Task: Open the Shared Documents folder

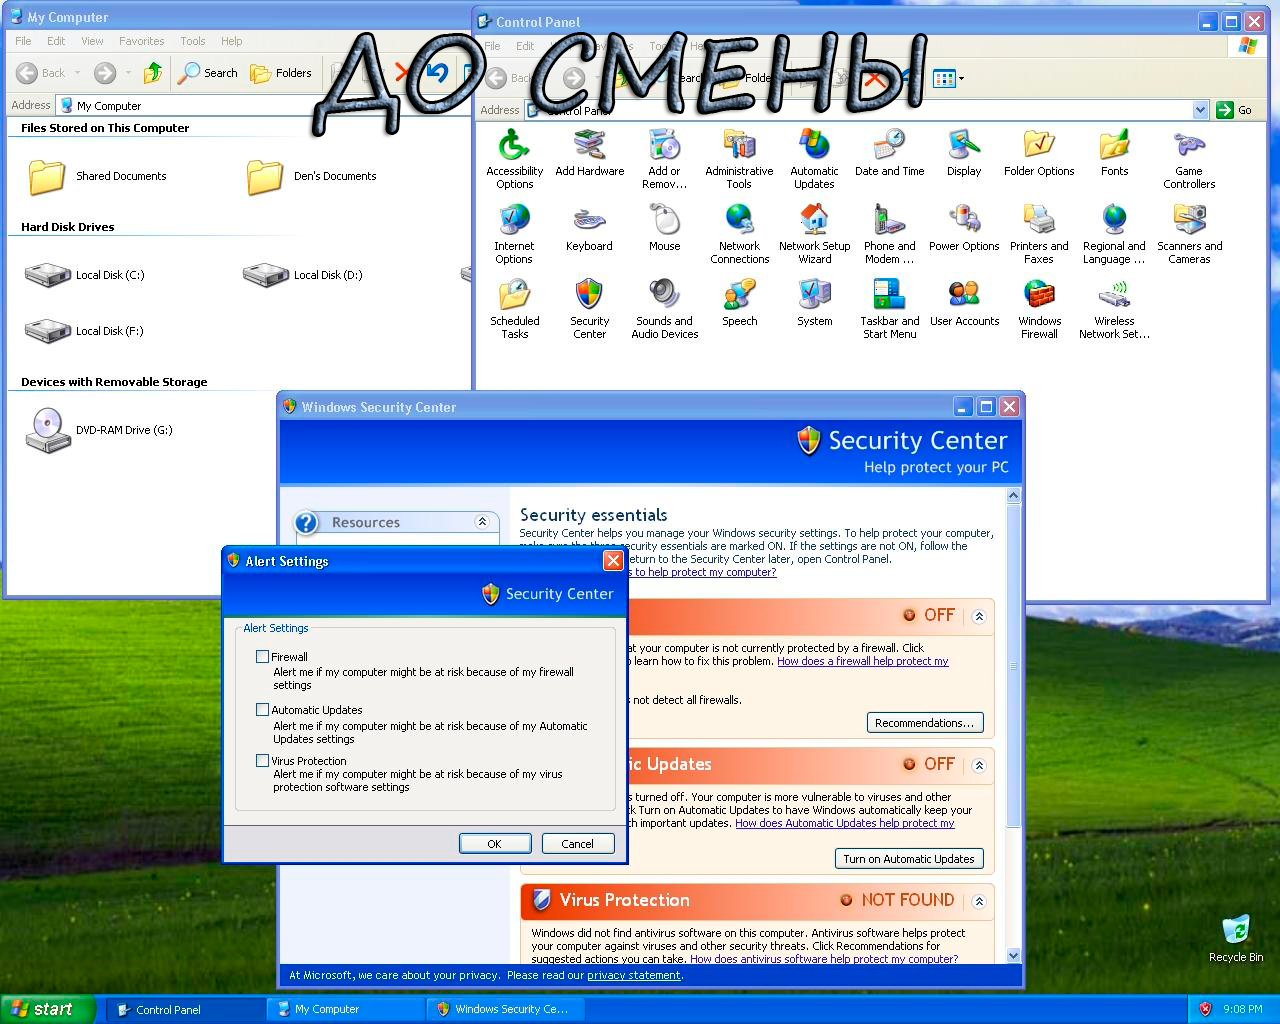Action: tap(97, 176)
